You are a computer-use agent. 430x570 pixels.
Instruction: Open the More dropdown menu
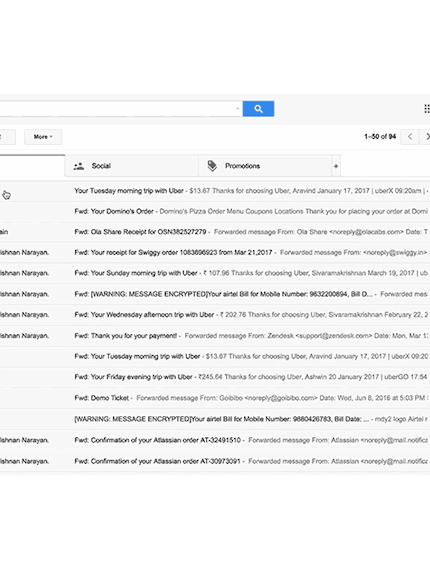(x=43, y=137)
